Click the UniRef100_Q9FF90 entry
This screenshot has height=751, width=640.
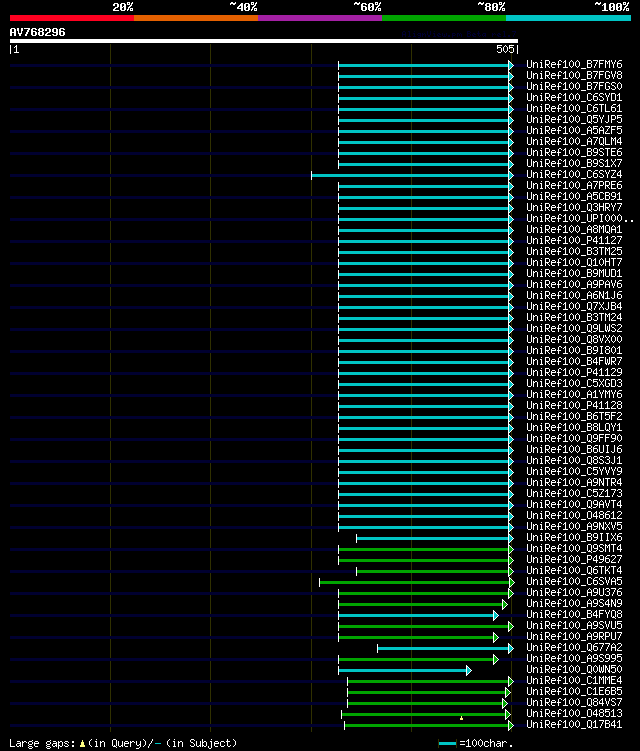[x=574, y=439]
